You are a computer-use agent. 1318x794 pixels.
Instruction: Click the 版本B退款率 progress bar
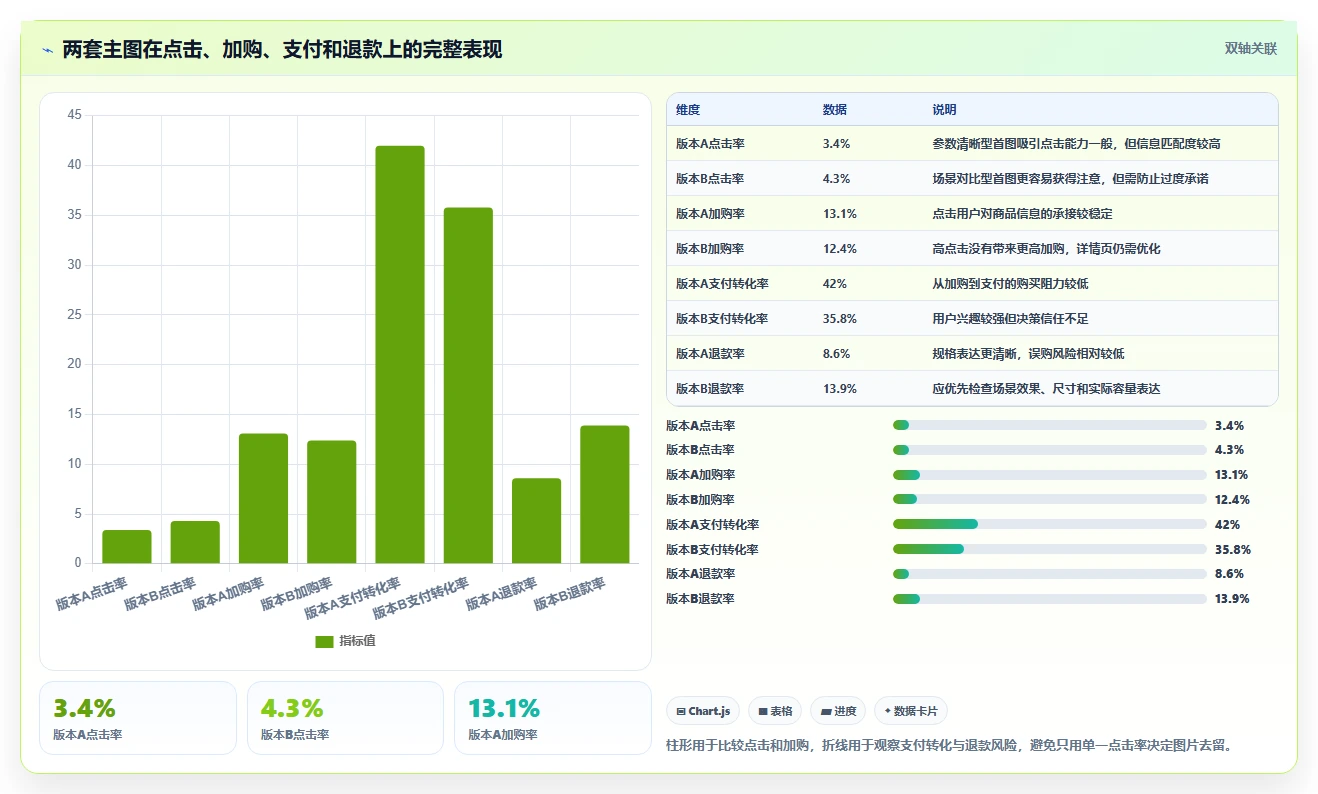pos(1049,598)
